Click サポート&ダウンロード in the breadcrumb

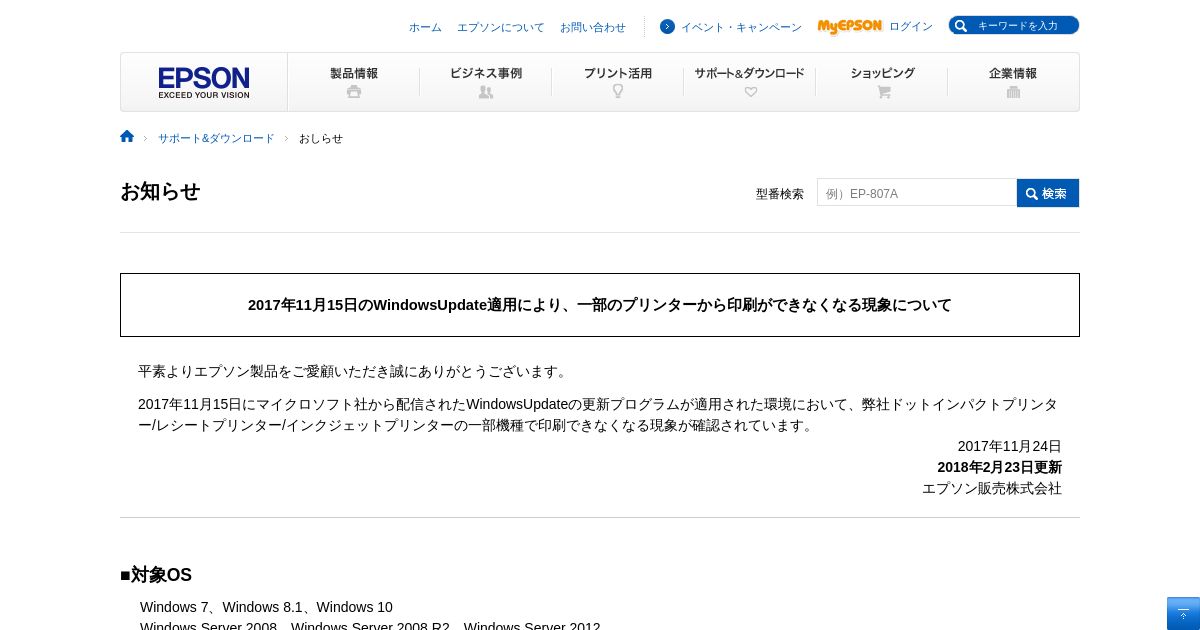[216, 138]
